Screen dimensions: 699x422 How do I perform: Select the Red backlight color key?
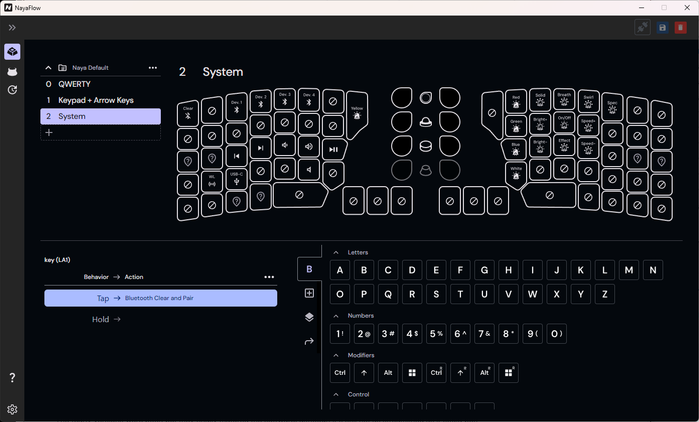click(x=516, y=102)
